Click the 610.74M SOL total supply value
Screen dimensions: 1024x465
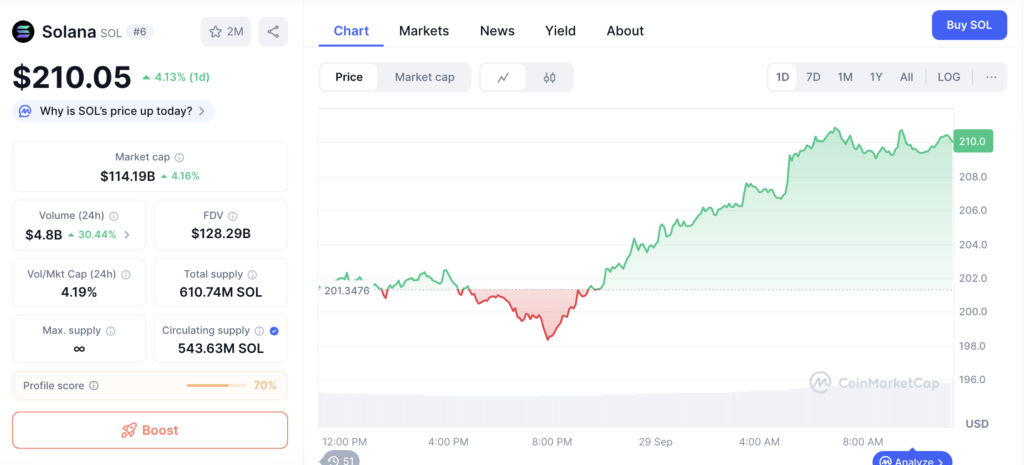coord(221,292)
